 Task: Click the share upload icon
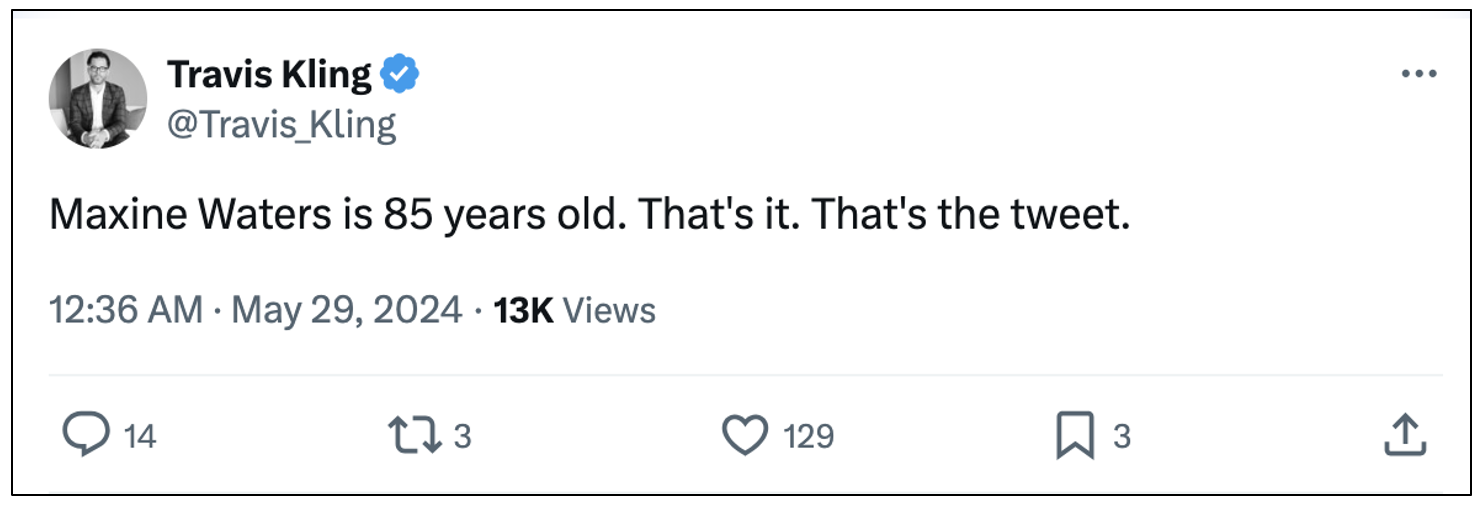point(1403,436)
